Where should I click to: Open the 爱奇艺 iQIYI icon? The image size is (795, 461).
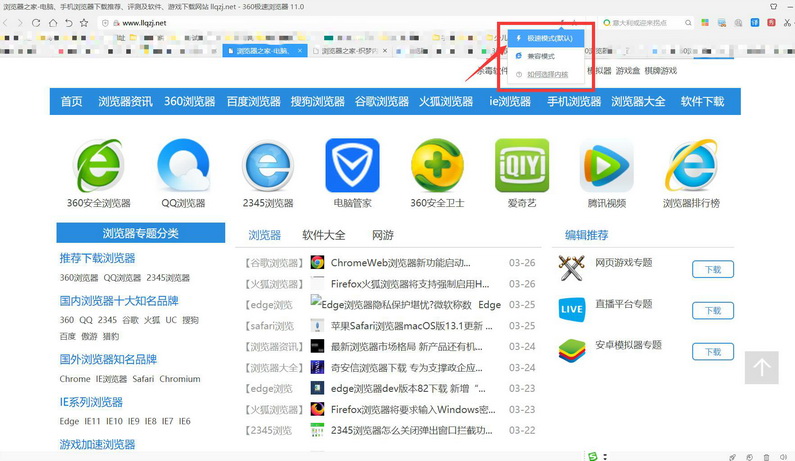click(x=522, y=165)
